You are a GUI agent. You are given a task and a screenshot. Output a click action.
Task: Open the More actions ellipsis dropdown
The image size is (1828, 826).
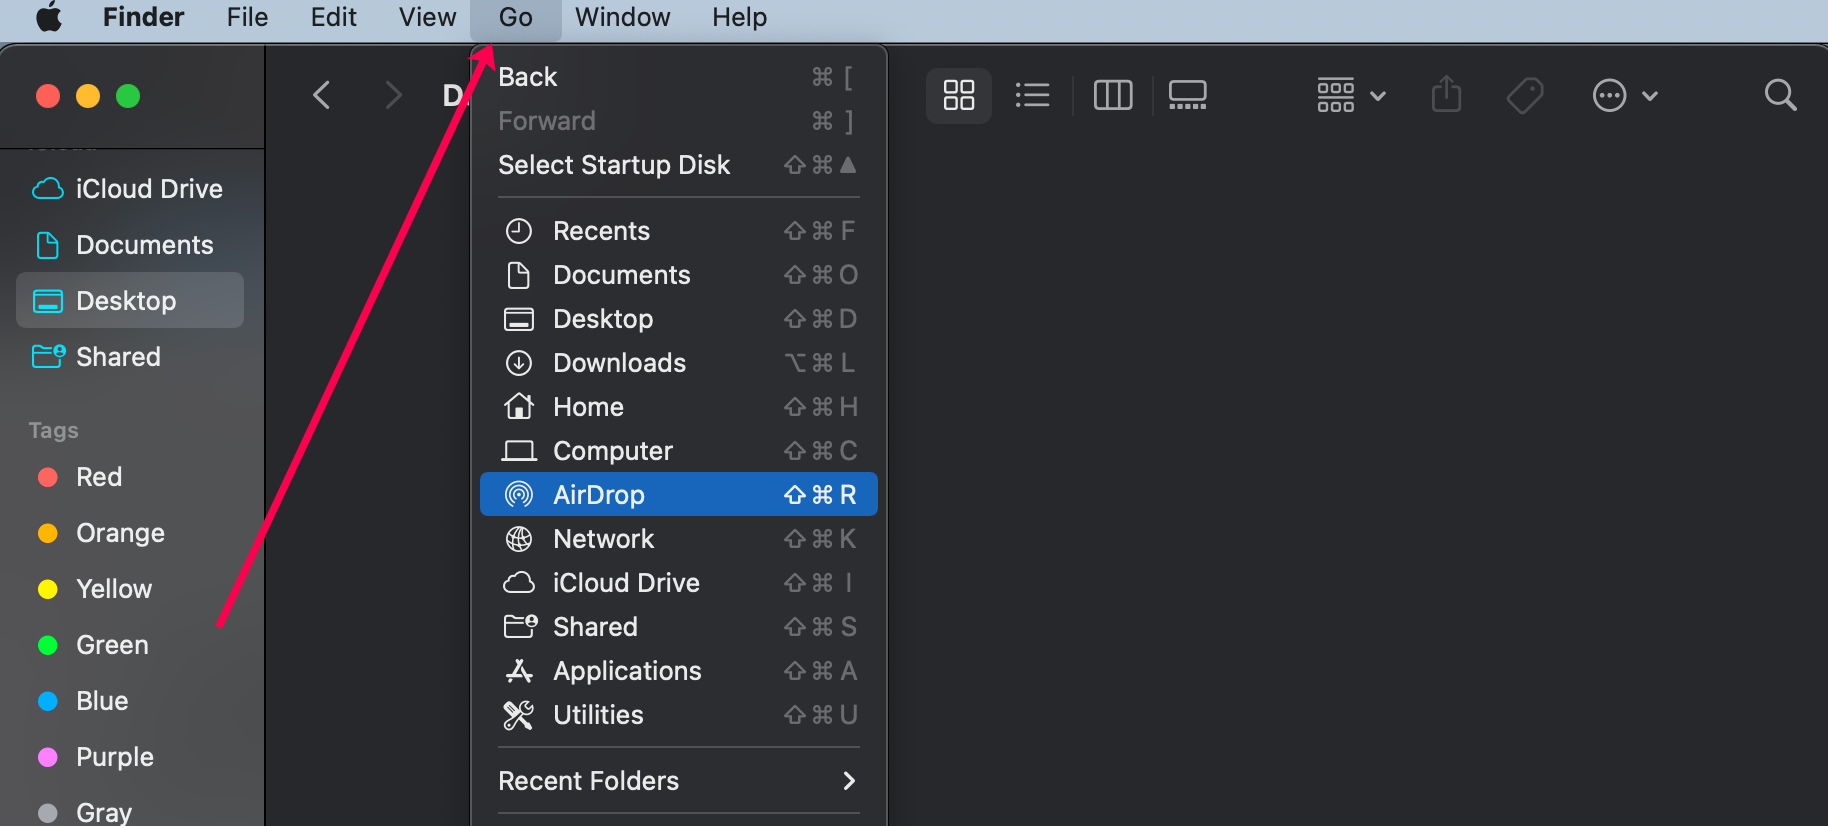pyautogui.click(x=1624, y=96)
